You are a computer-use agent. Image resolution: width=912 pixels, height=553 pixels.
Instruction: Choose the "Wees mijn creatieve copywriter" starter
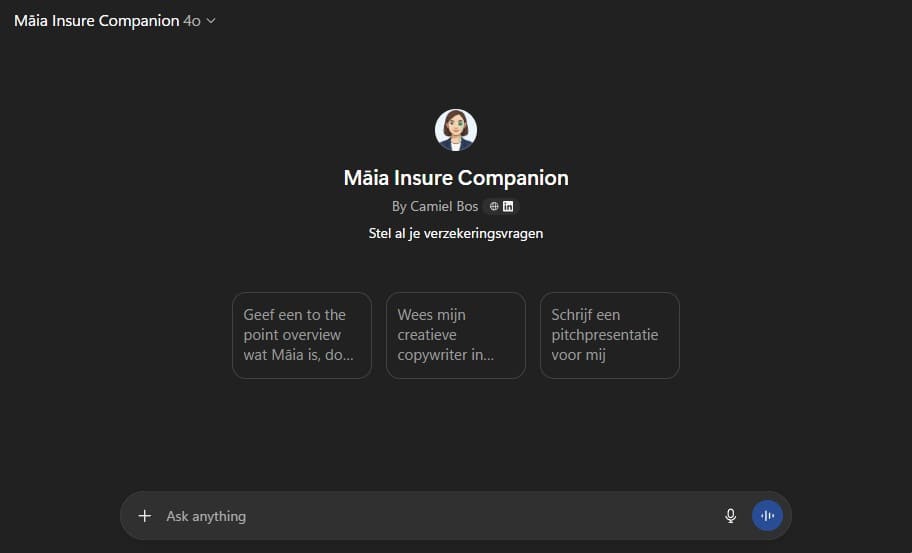(x=455, y=335)
